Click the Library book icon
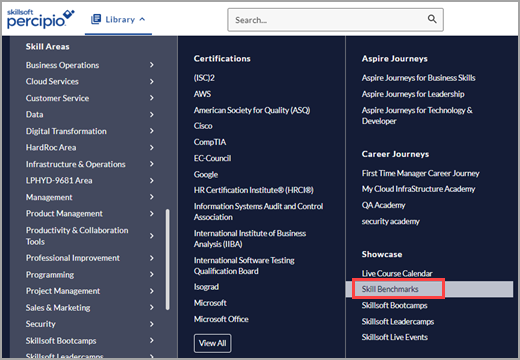The image size is (520, 360). coord(96,19)
